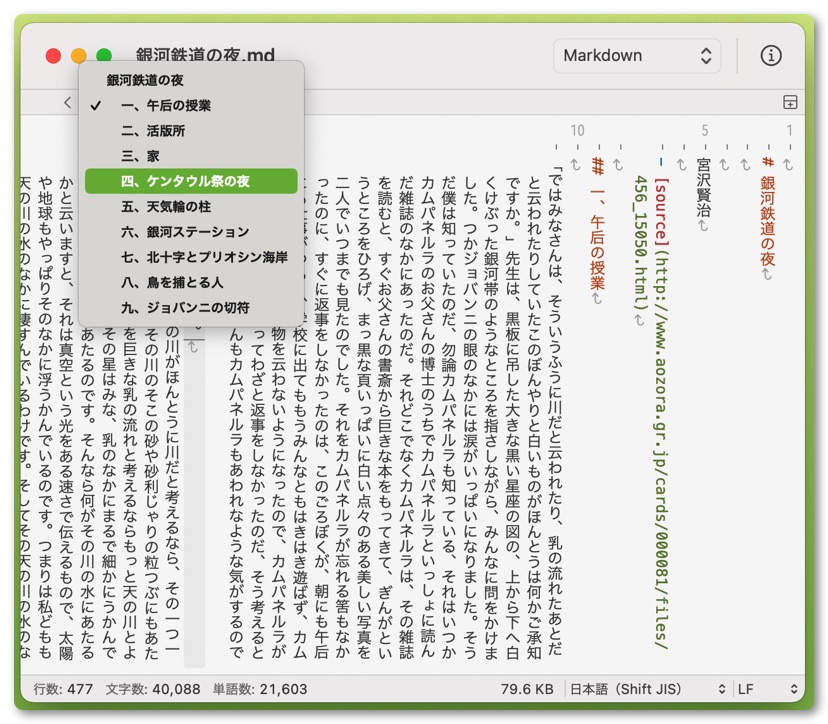The width and height of the screenshot is (828, 724).
Task: Select 銀河鉄道の夜 title in outline menu
Action: coord(145,80)
